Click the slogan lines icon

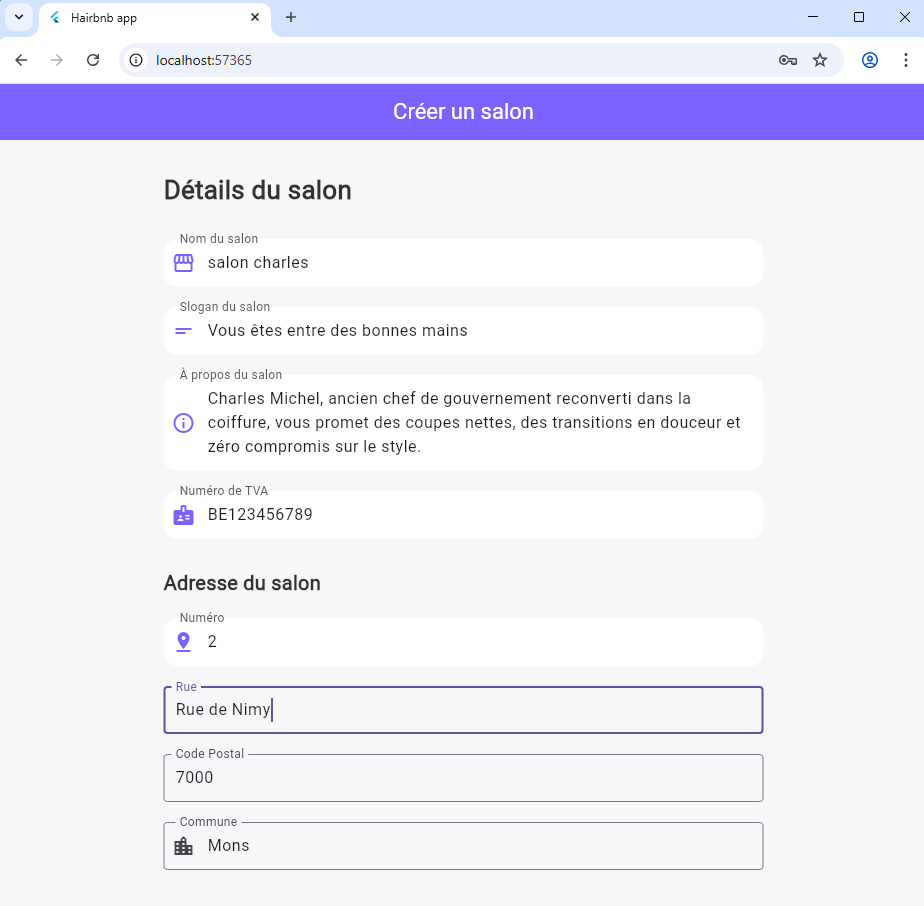183,331
